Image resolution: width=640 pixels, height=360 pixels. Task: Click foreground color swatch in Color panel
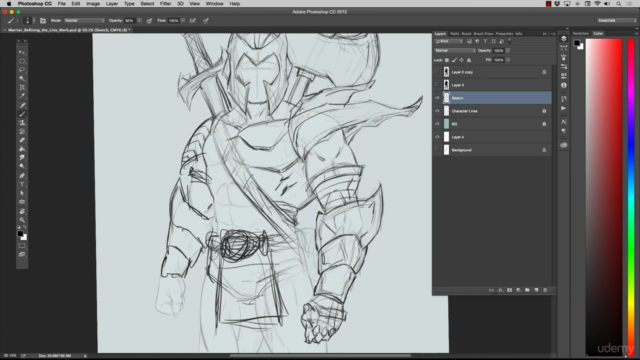pos(577,43)
